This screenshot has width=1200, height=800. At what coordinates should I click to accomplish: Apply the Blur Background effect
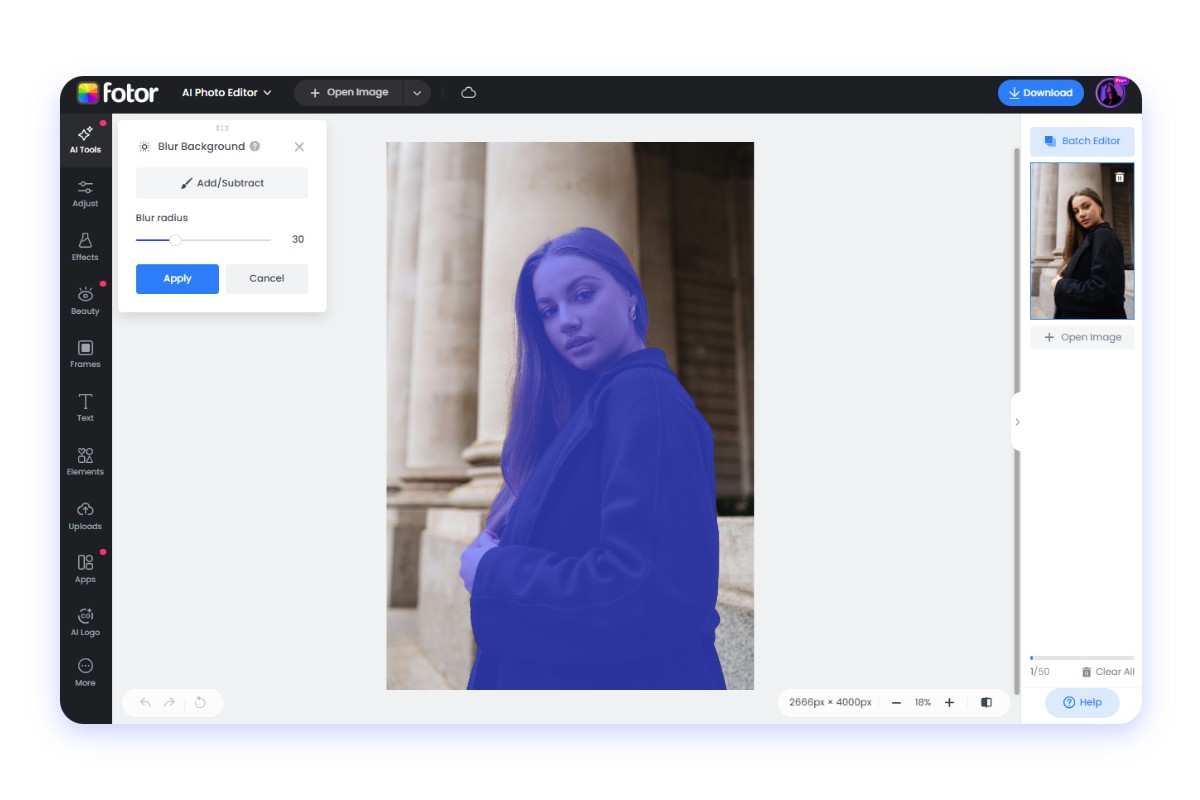177,278
